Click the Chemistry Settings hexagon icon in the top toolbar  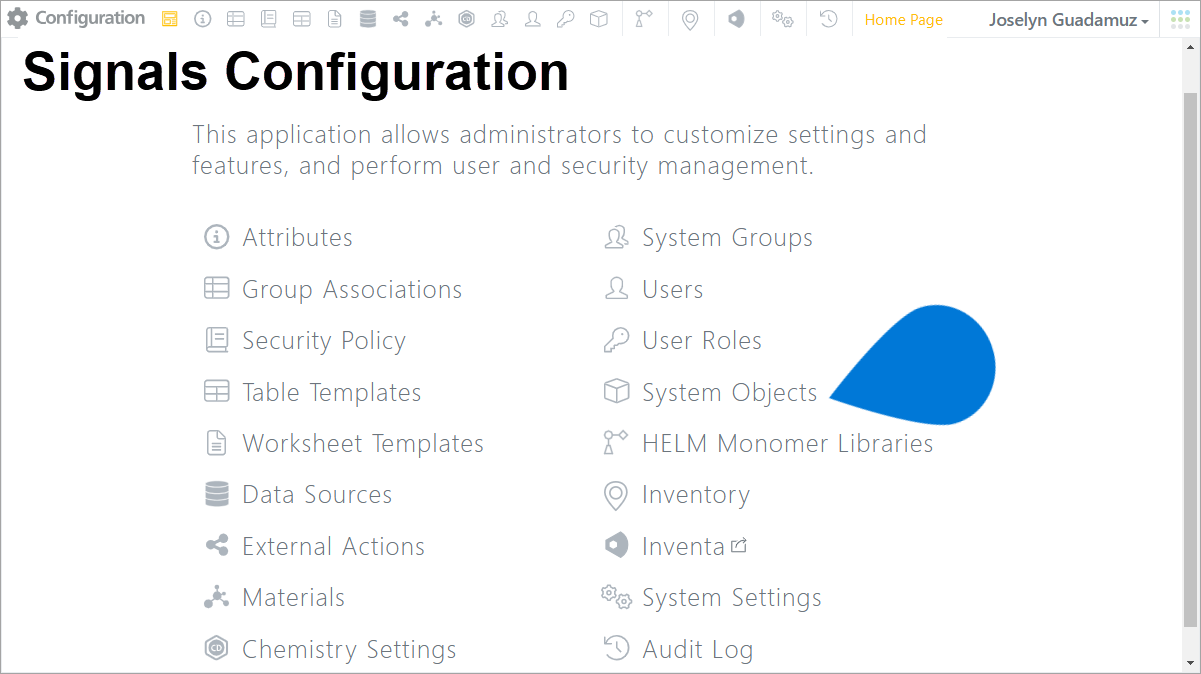(x=466, y=19)
